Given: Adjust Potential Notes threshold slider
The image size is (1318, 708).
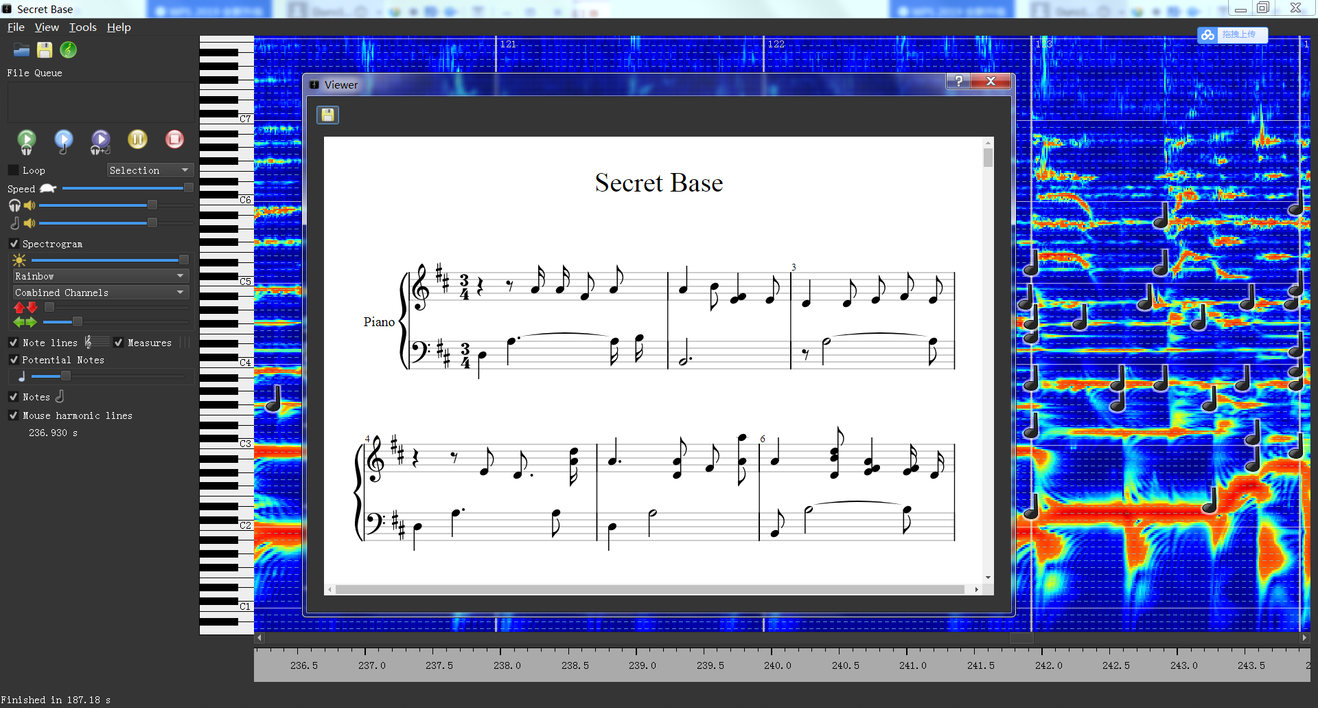Looking at the screenshot, I should coord(112,377).
